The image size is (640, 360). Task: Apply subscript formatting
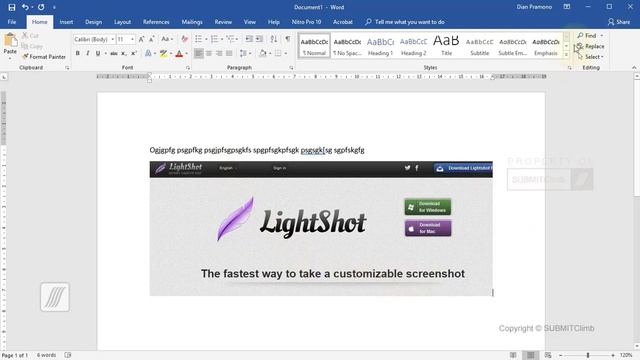124,53
